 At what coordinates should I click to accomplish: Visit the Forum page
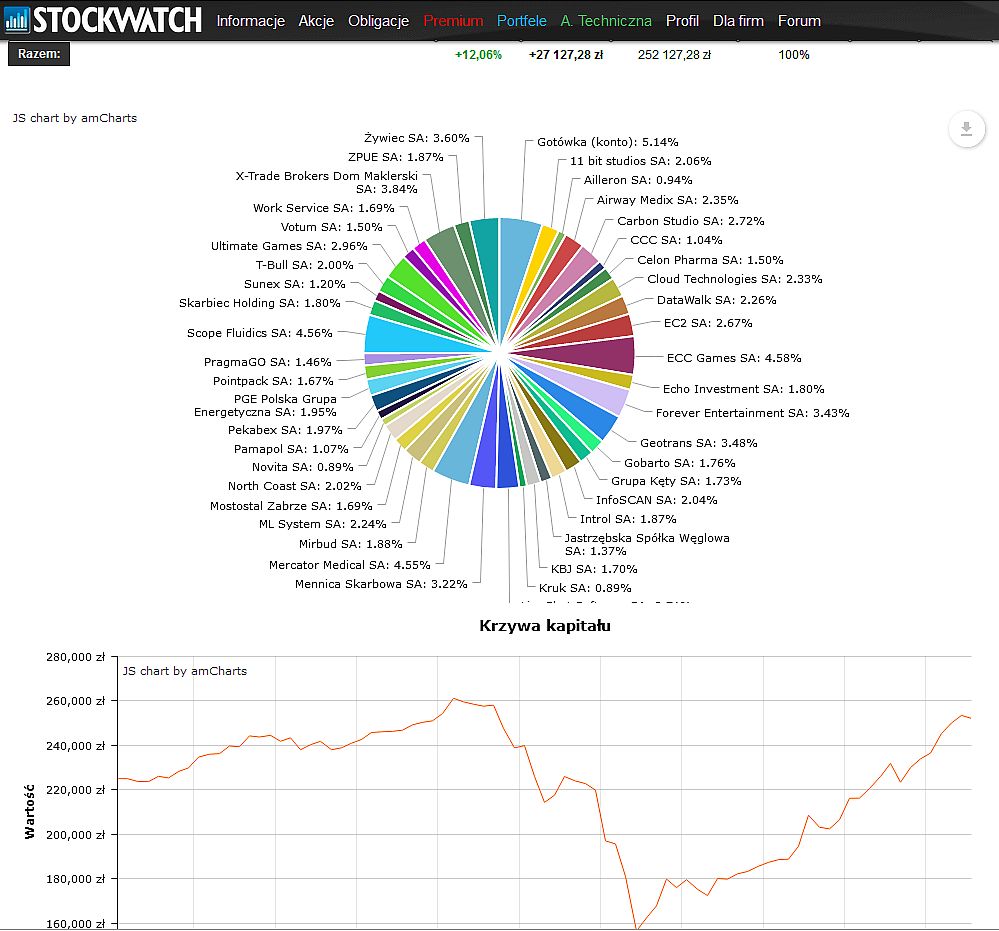pyautogui.click(x=799, y=21)
